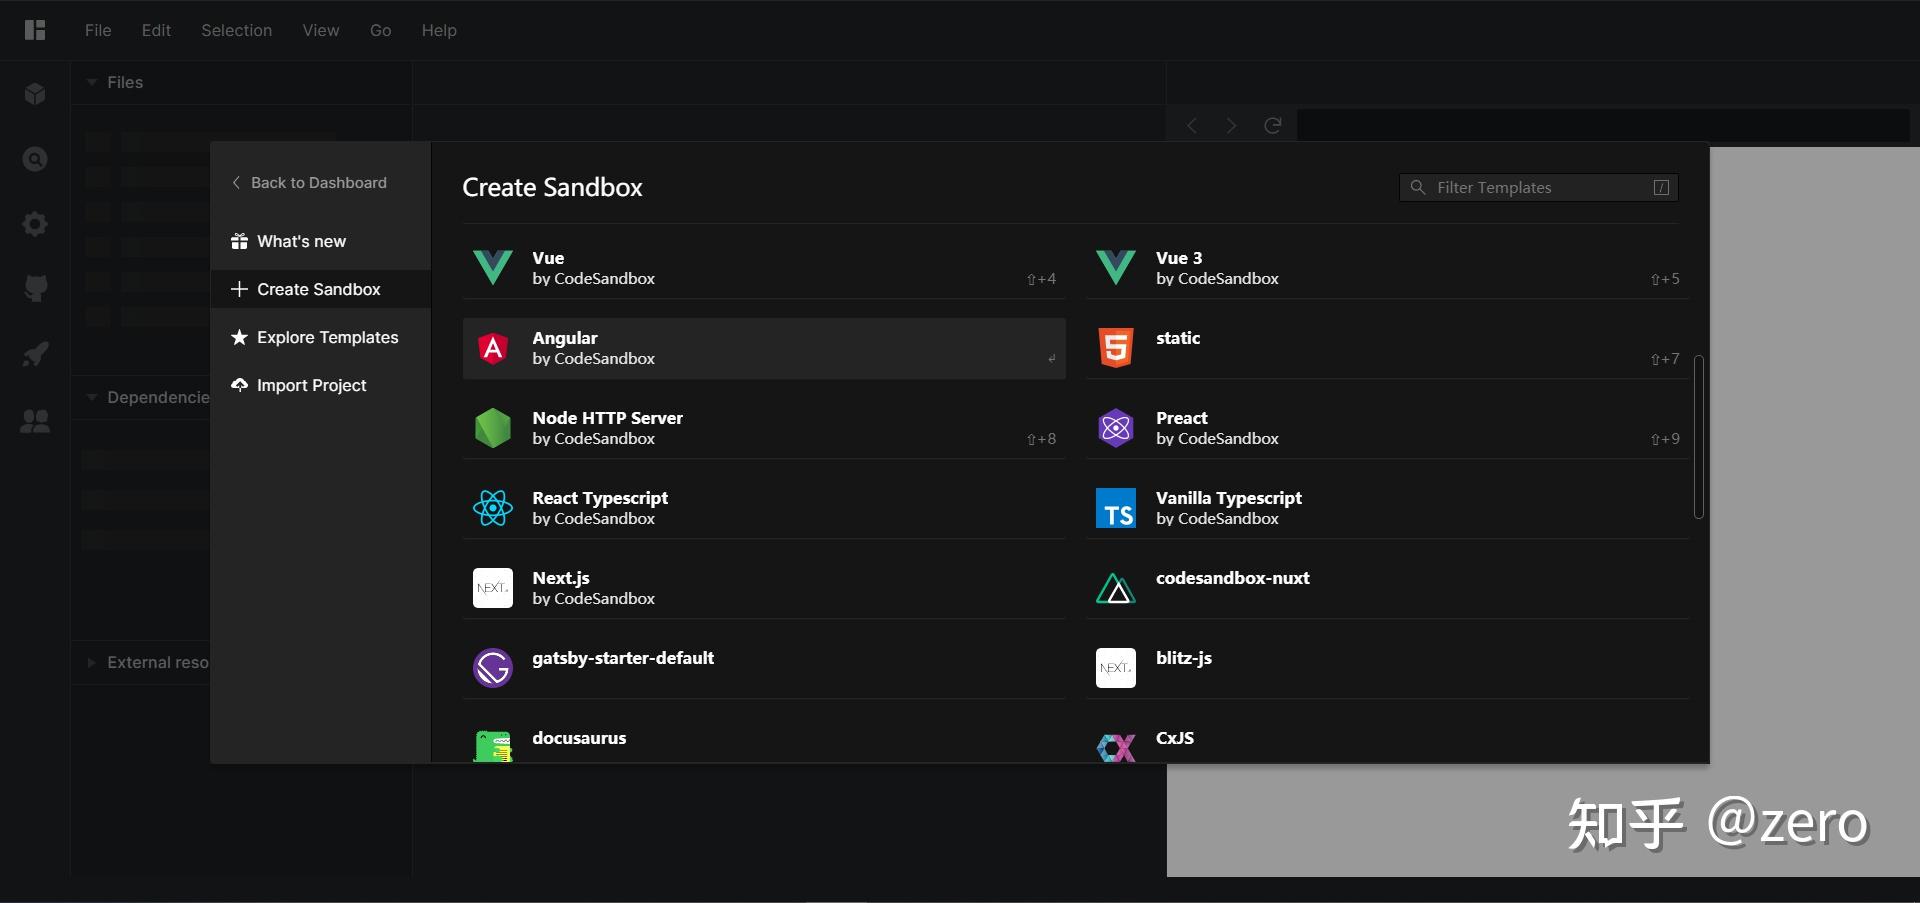This screenshot has height=903, width=1920.
Task: Open the Deployment rocket icon in sidebar
Action: click(35, 354)
